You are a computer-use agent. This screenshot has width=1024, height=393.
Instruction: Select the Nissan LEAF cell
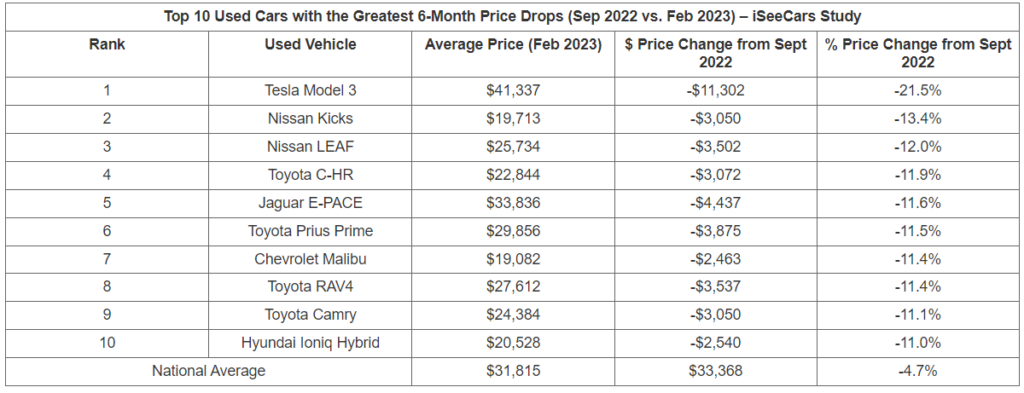pyautogui.click(x=310, y=146)
